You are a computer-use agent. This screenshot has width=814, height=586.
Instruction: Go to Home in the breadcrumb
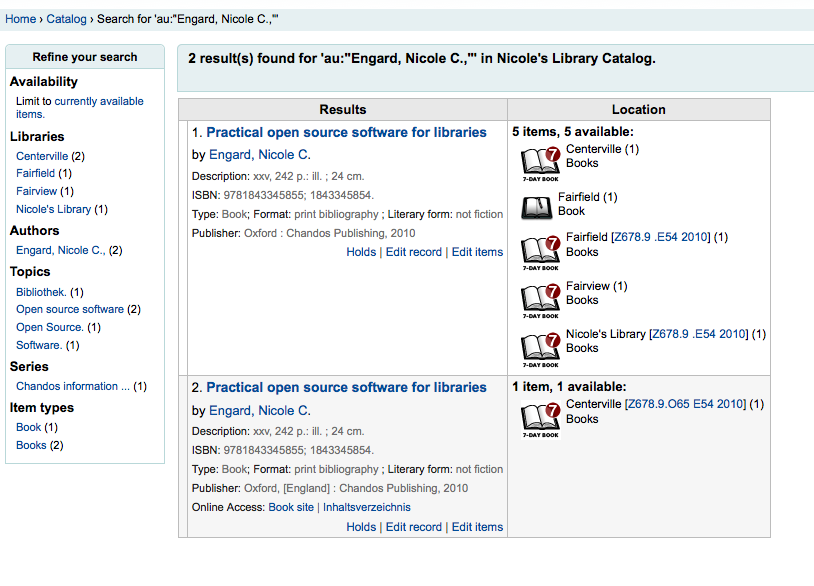(21, 19)
